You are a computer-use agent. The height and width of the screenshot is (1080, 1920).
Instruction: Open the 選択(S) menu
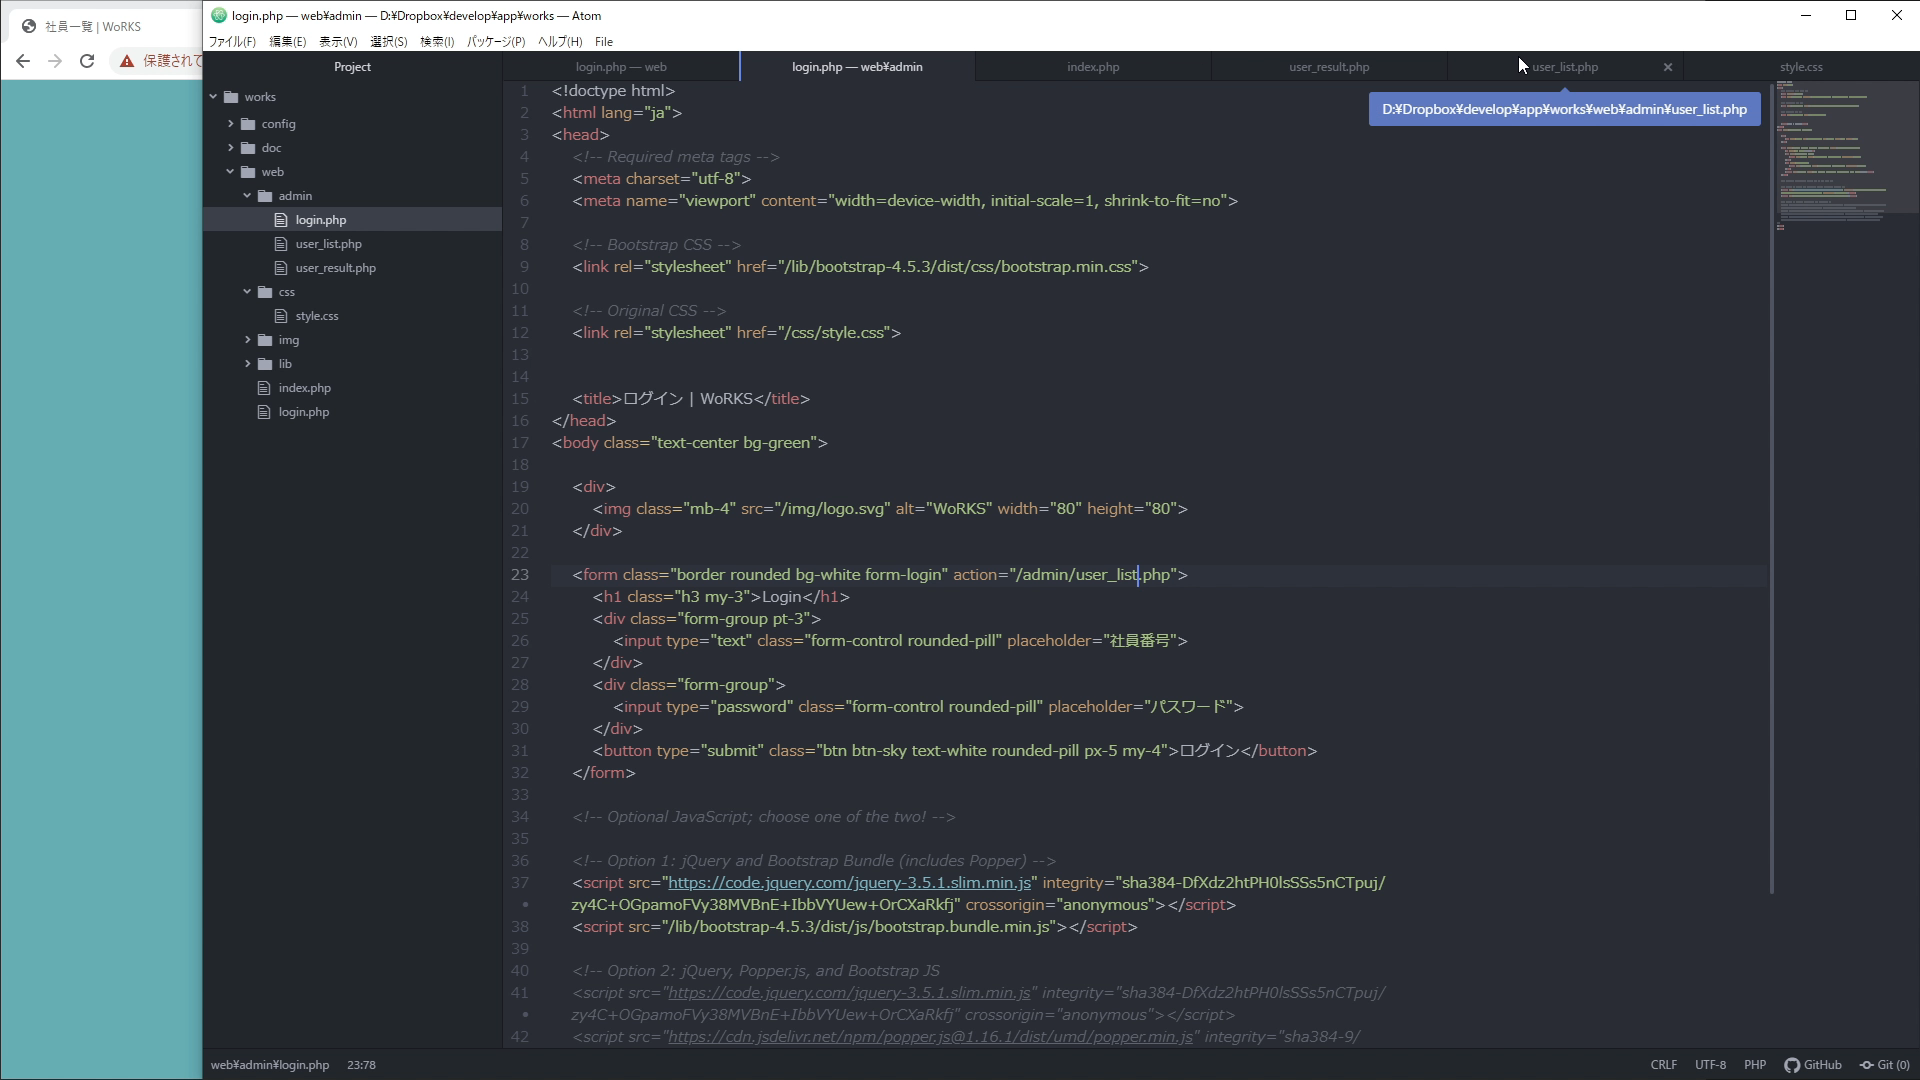[389, 42]
